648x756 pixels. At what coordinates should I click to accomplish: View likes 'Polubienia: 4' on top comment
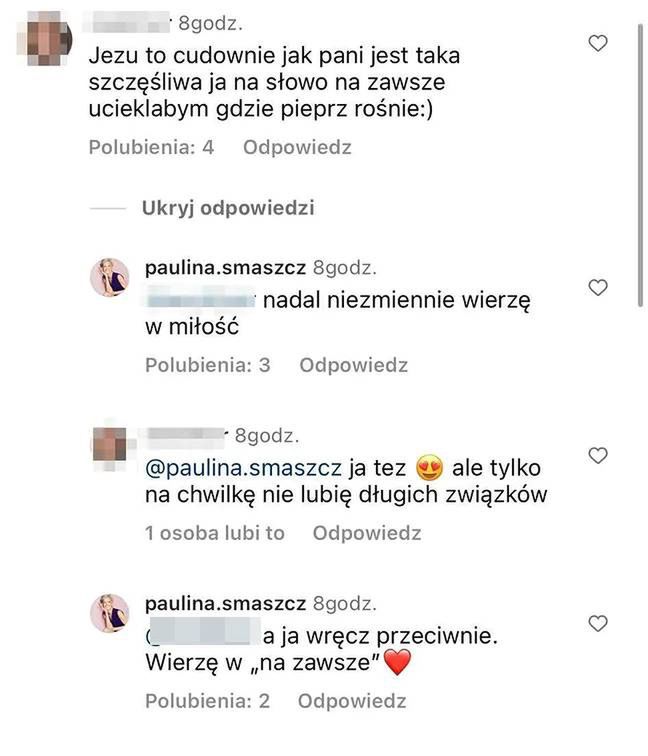click(x=151, y=147)
